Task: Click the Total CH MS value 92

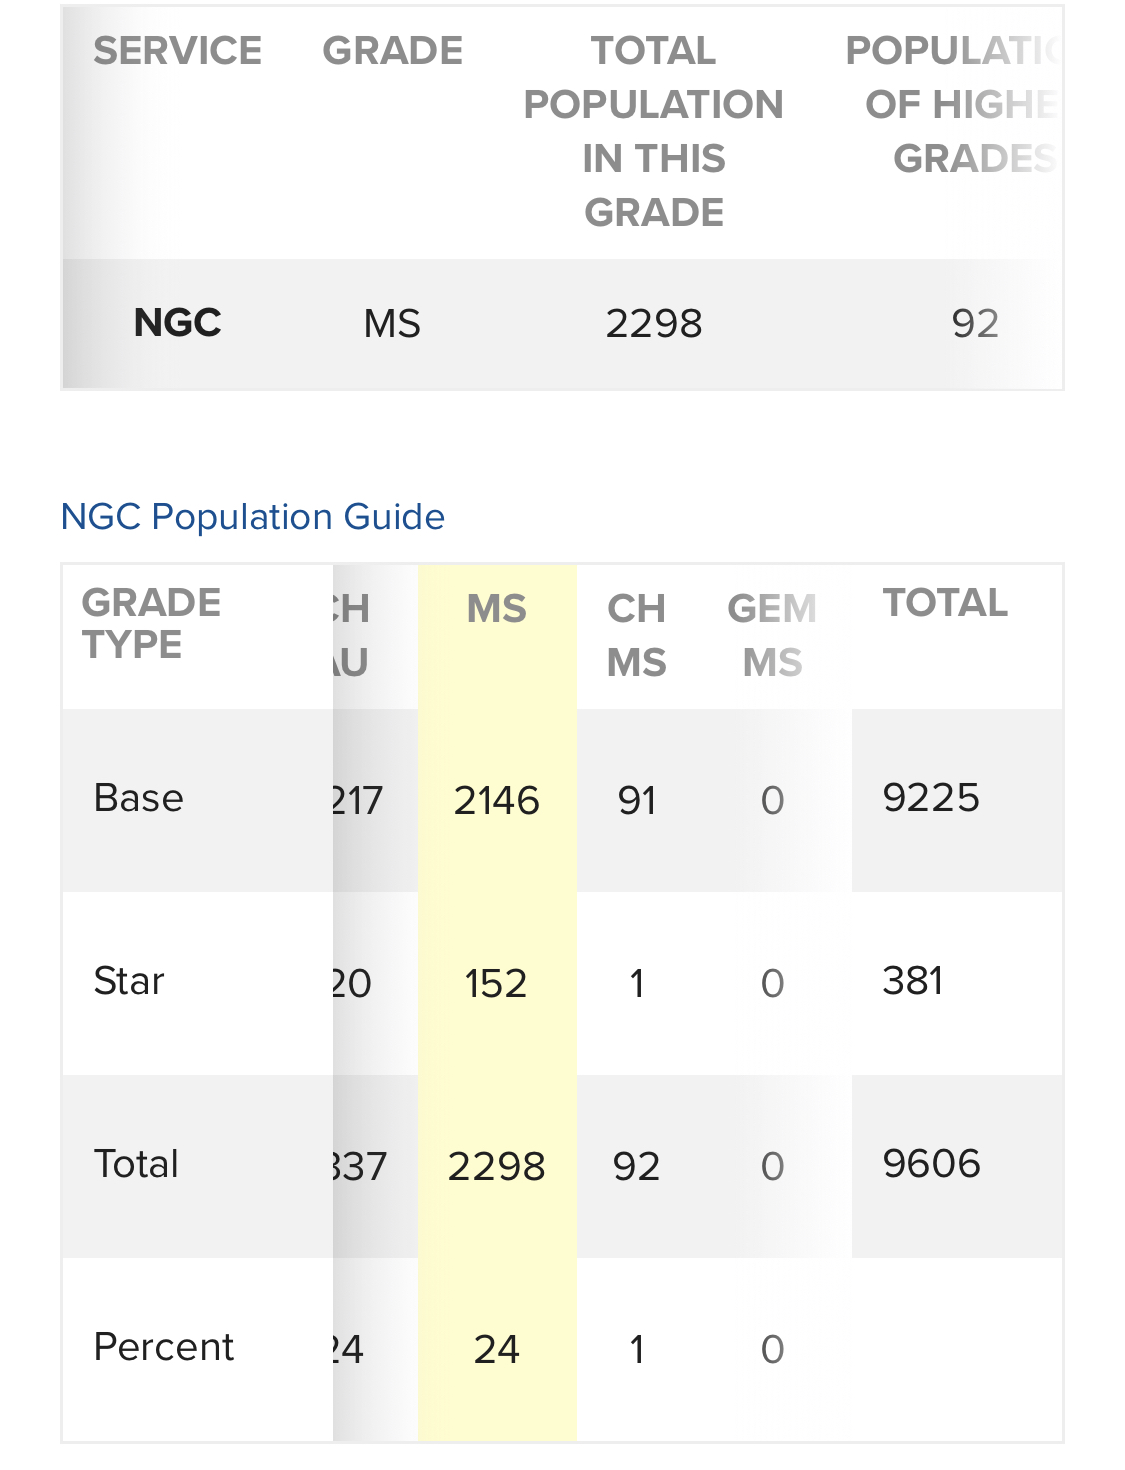Action: (x=637, y=1167)
